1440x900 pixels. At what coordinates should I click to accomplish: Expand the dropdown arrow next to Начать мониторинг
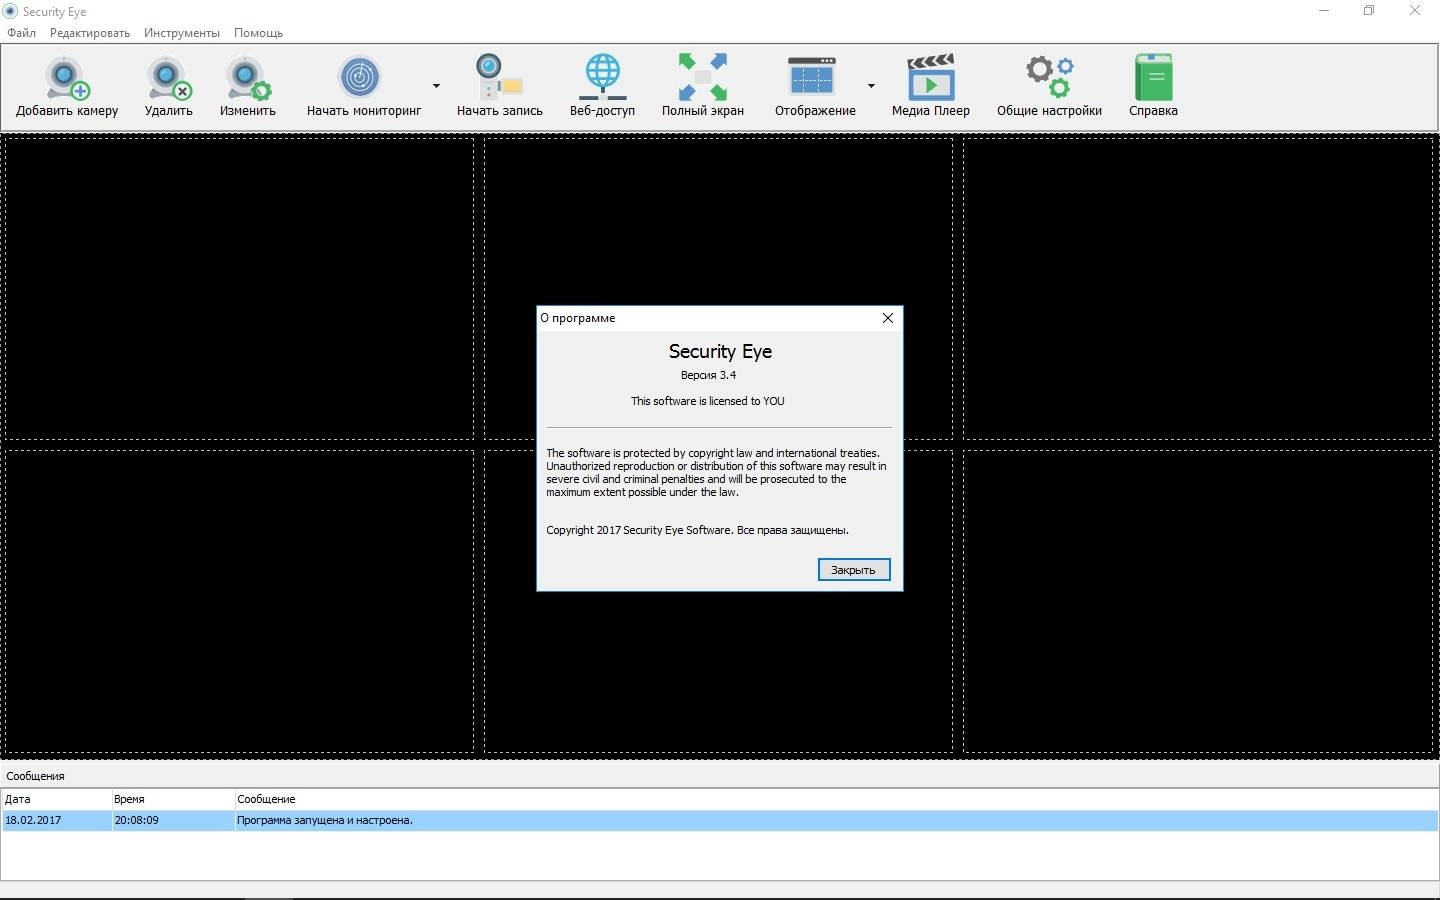436,86
